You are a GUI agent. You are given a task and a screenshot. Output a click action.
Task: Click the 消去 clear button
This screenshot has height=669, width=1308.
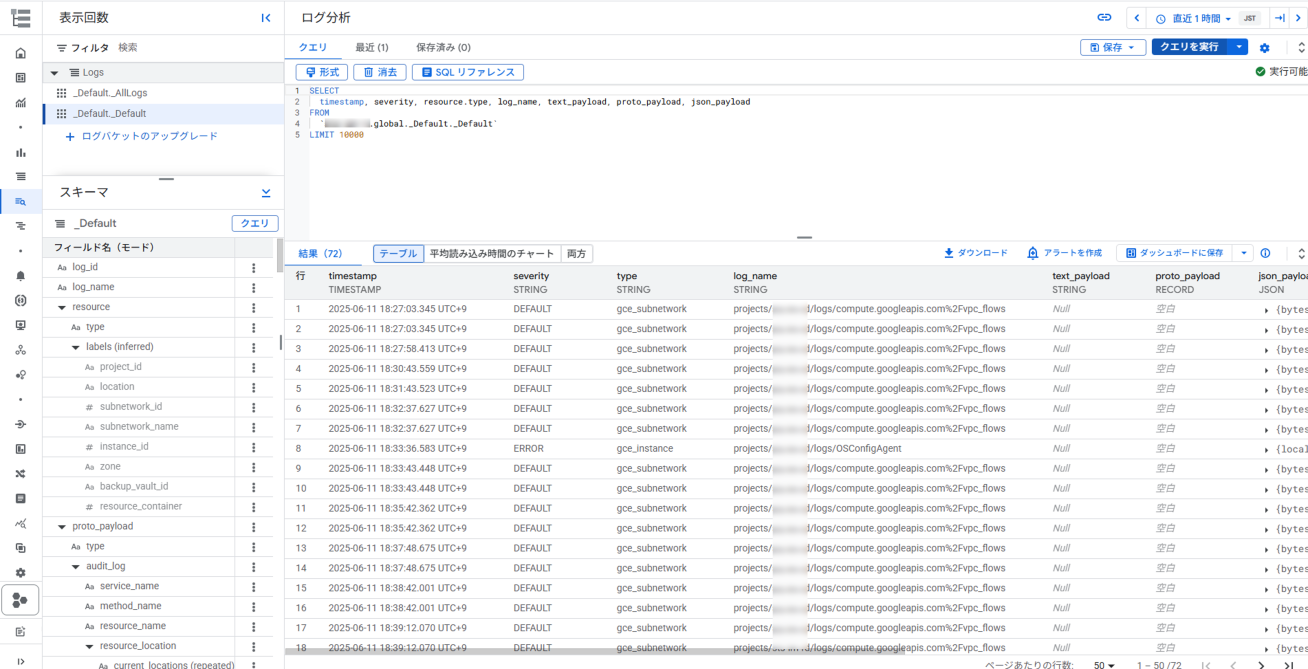(x=380, y=72)
